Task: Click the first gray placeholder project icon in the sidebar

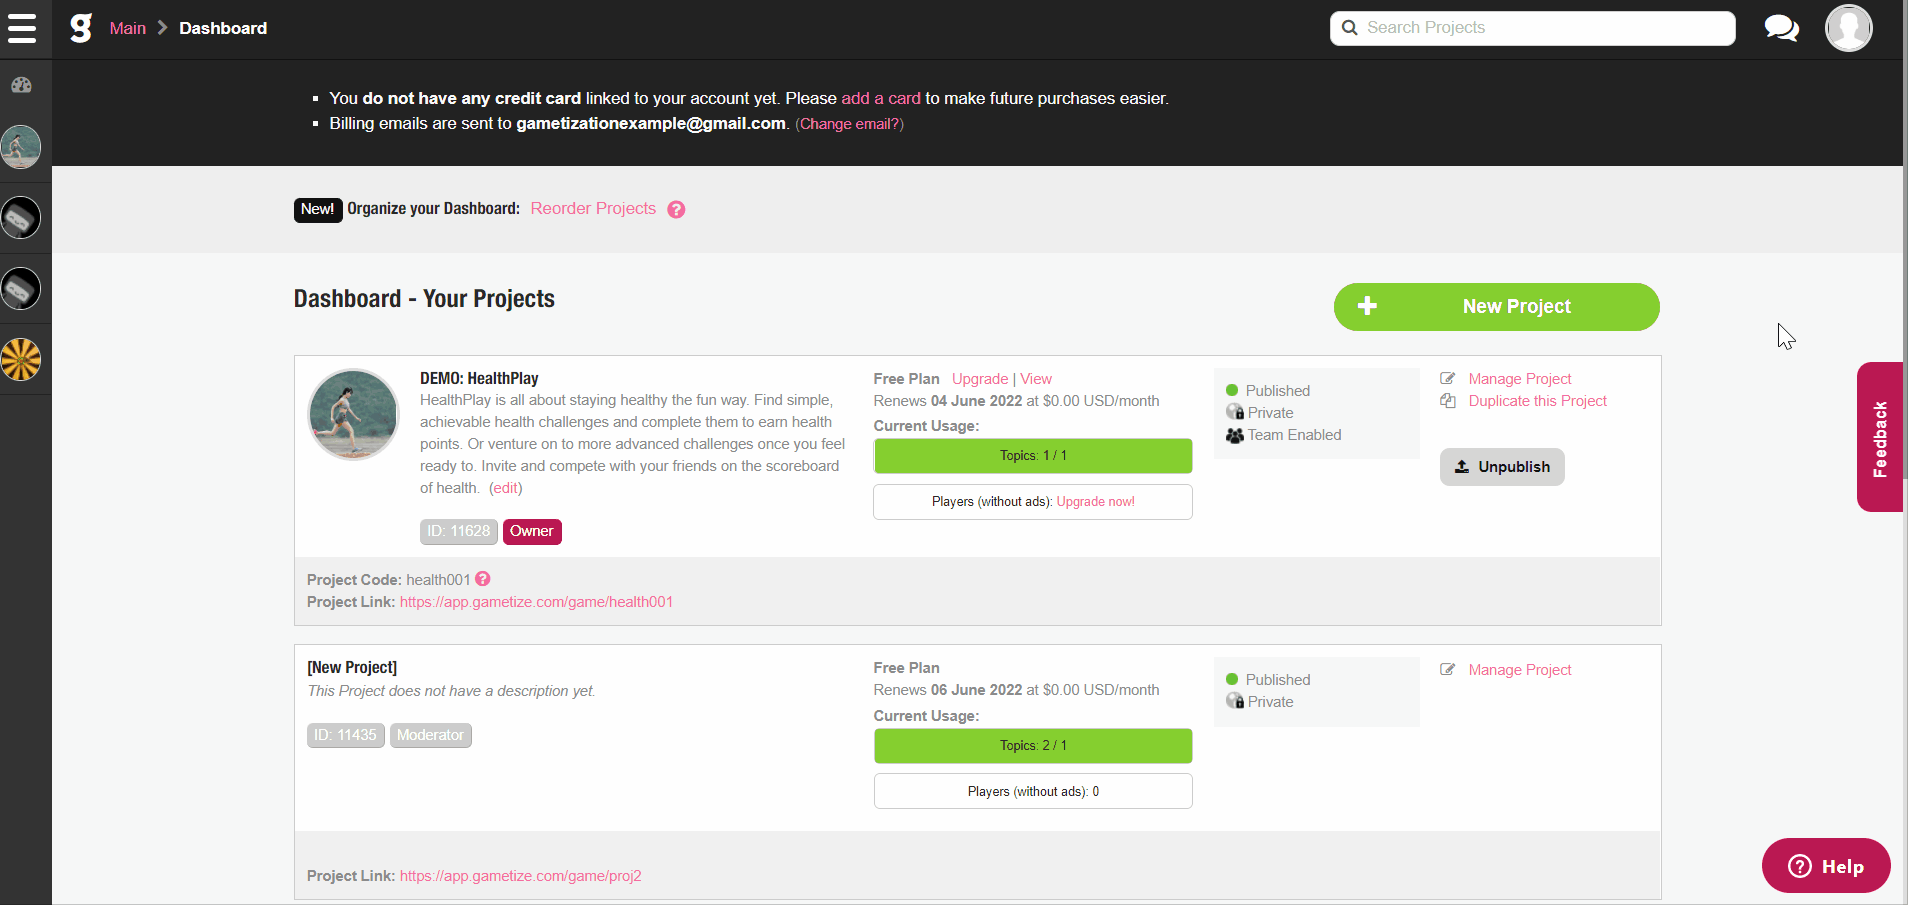Action: coord(21,218)
